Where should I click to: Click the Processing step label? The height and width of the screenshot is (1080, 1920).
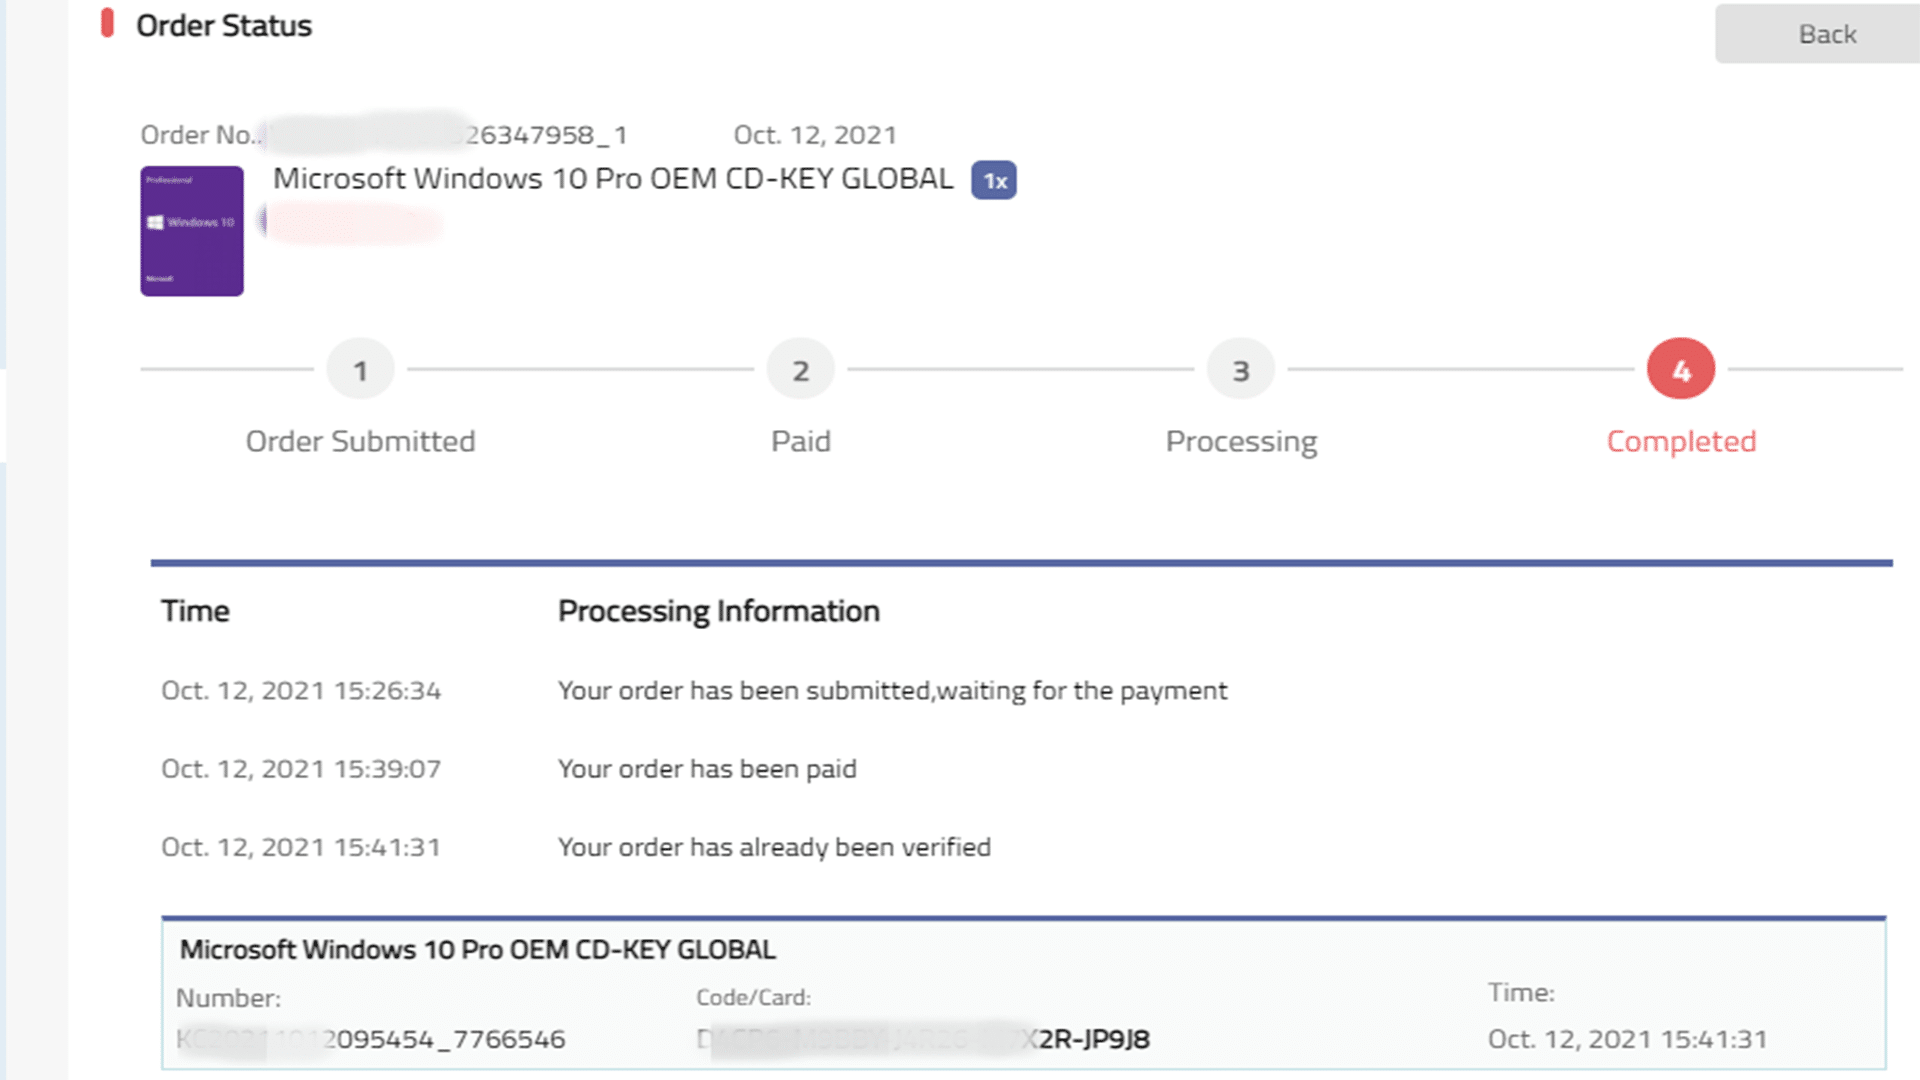pyautogui.click(x=1241, y=441)
